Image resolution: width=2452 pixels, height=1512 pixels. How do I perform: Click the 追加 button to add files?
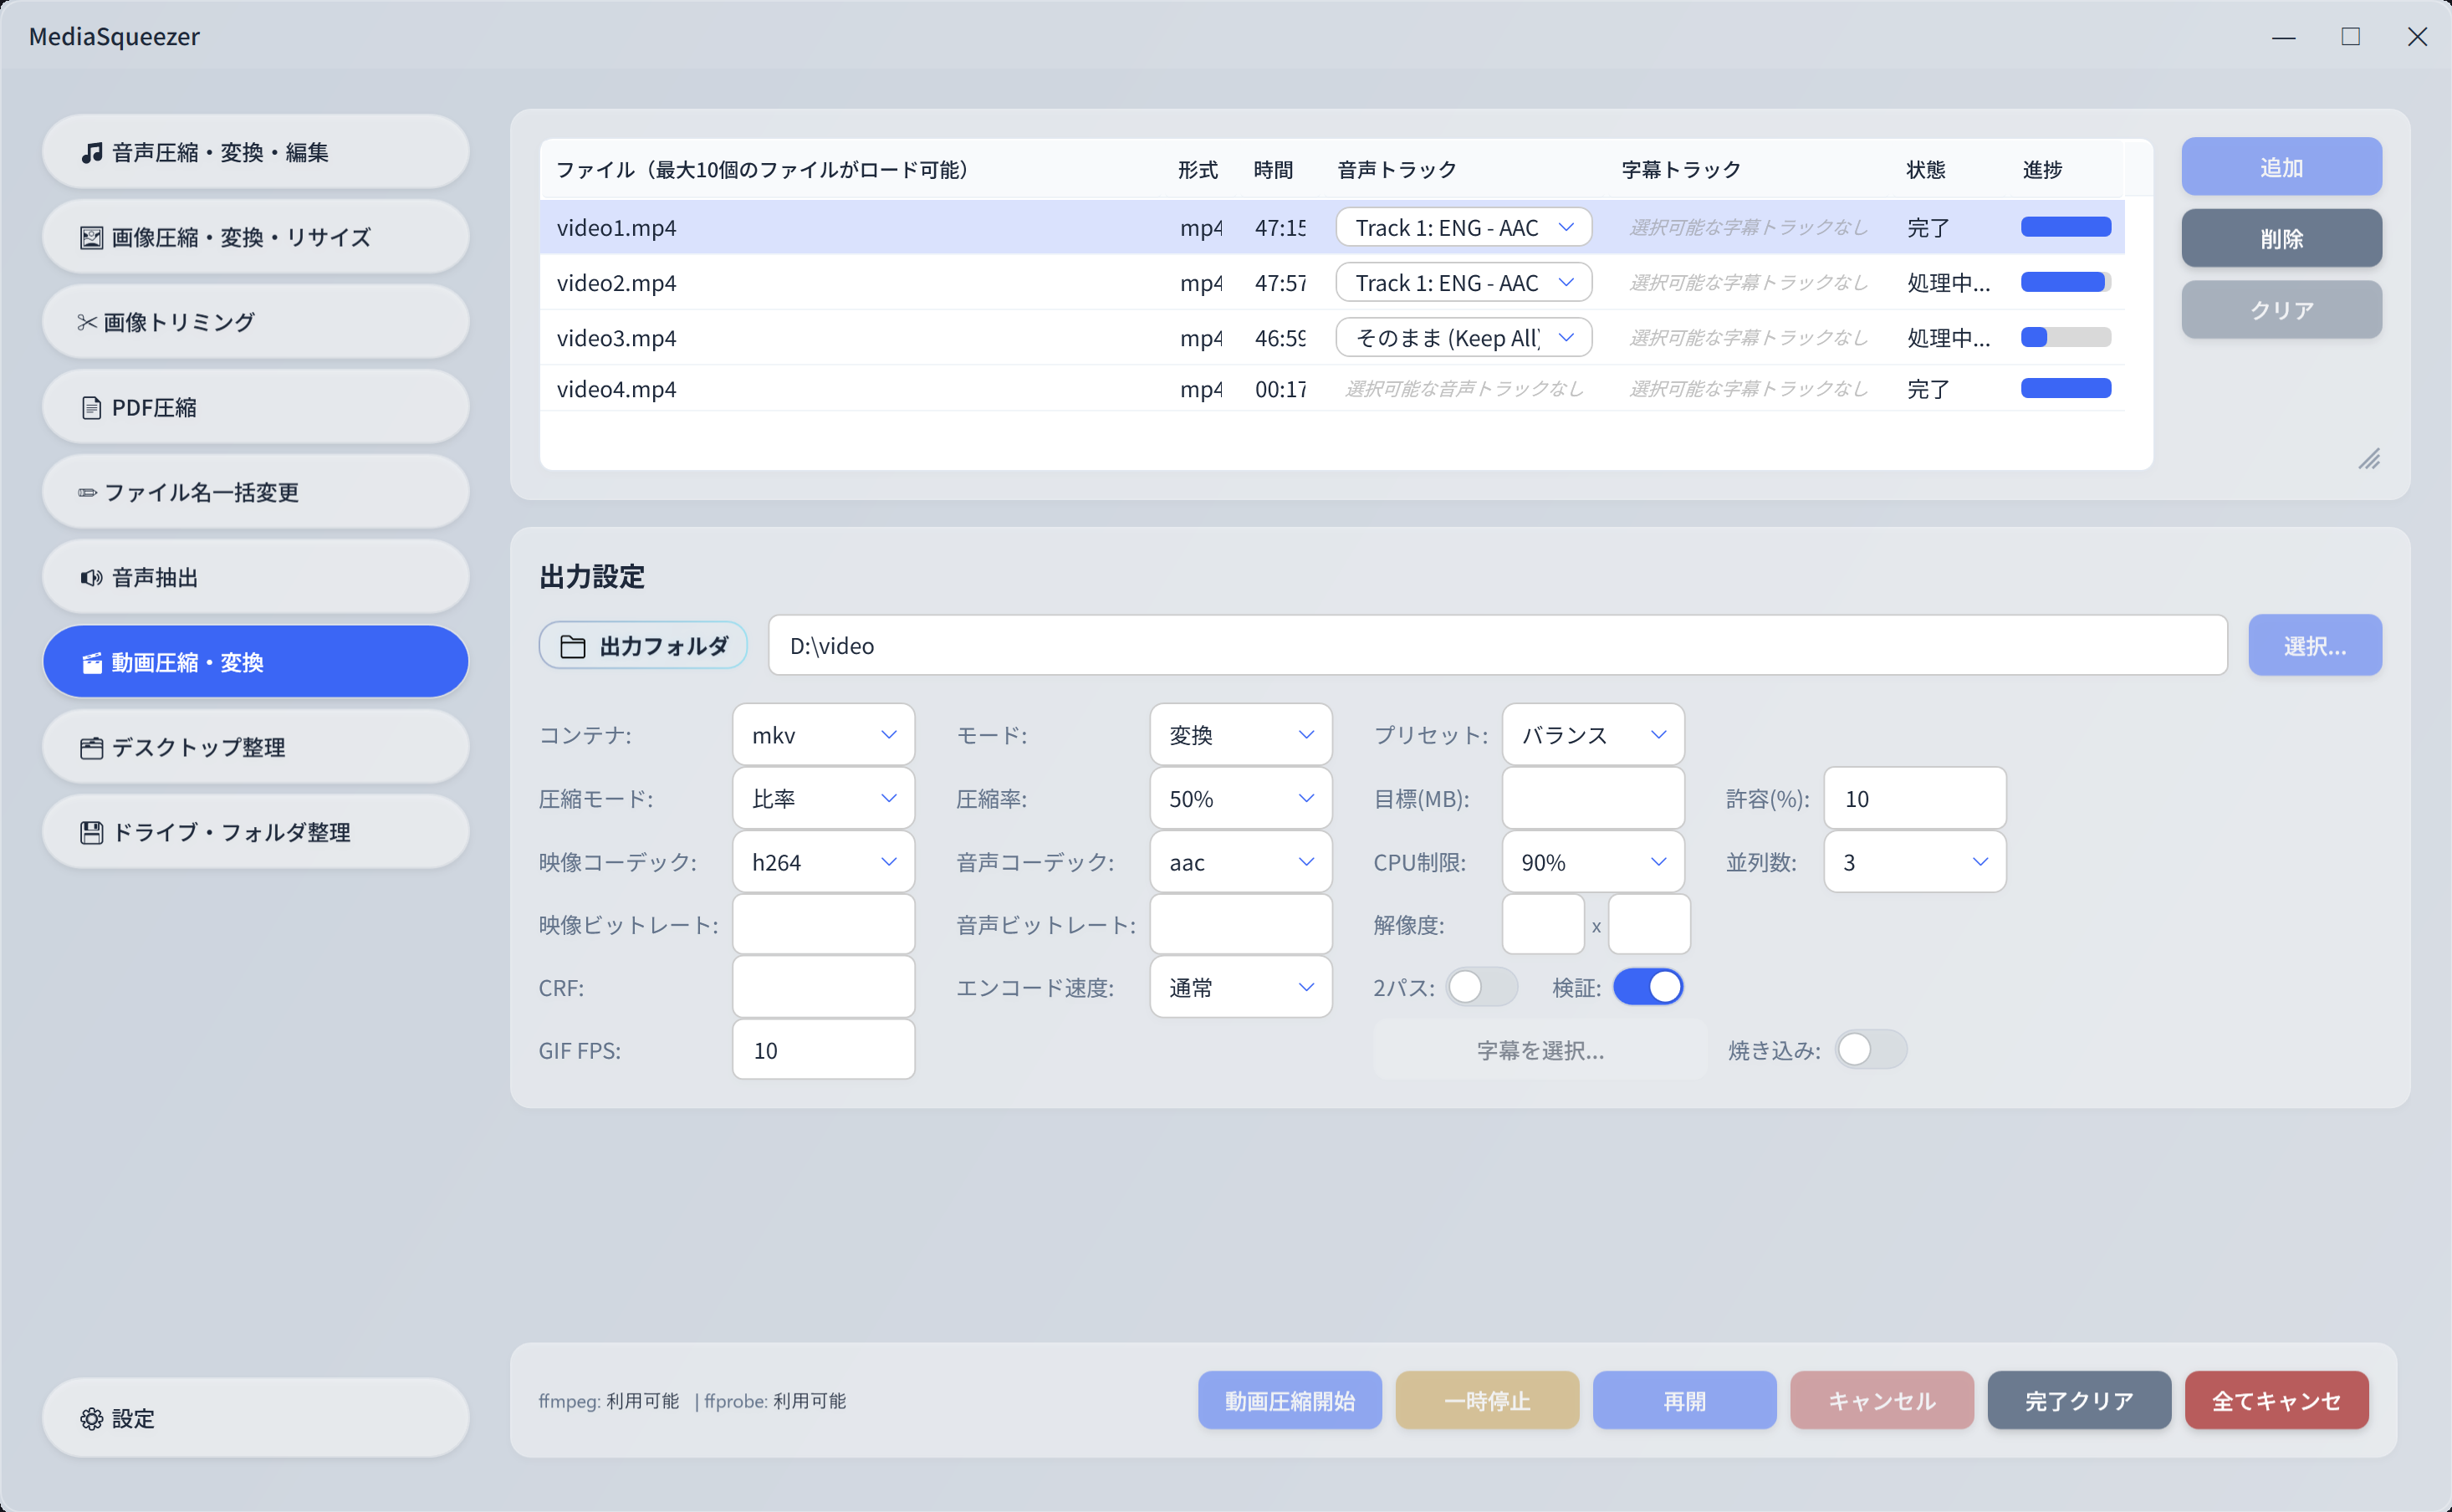point(2280,167)
